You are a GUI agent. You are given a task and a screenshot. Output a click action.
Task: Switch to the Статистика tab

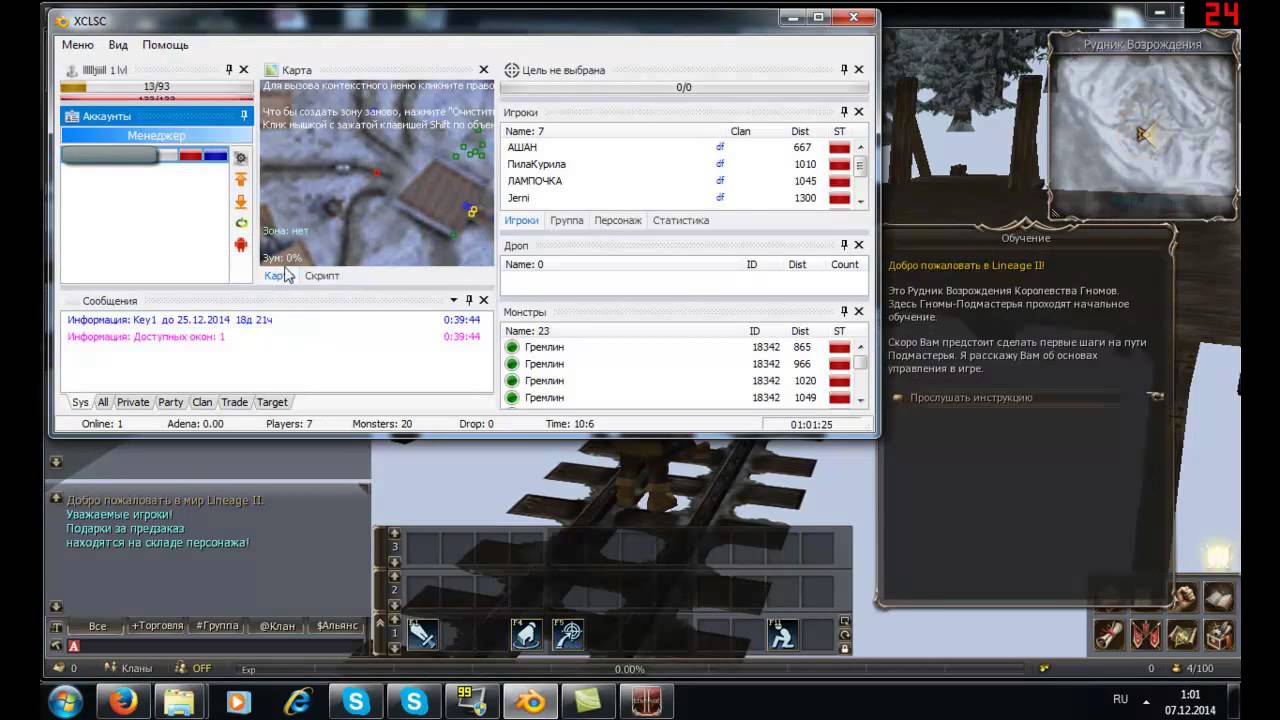681,220
